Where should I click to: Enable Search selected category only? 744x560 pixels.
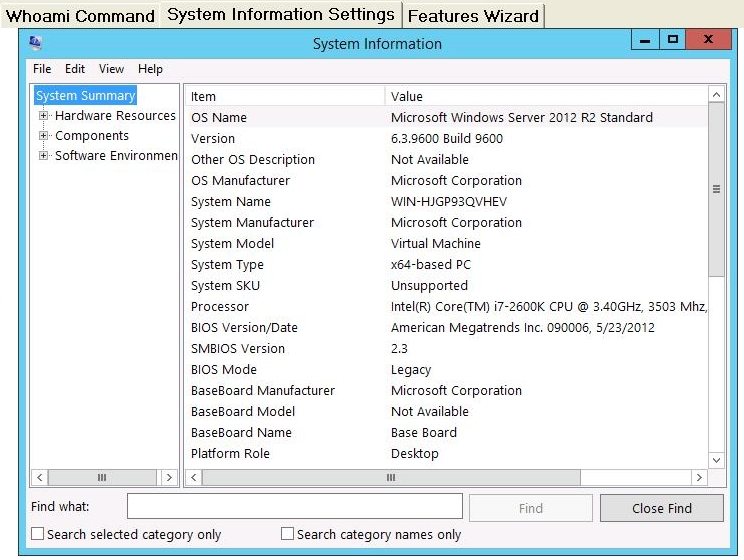coord(37,534)
